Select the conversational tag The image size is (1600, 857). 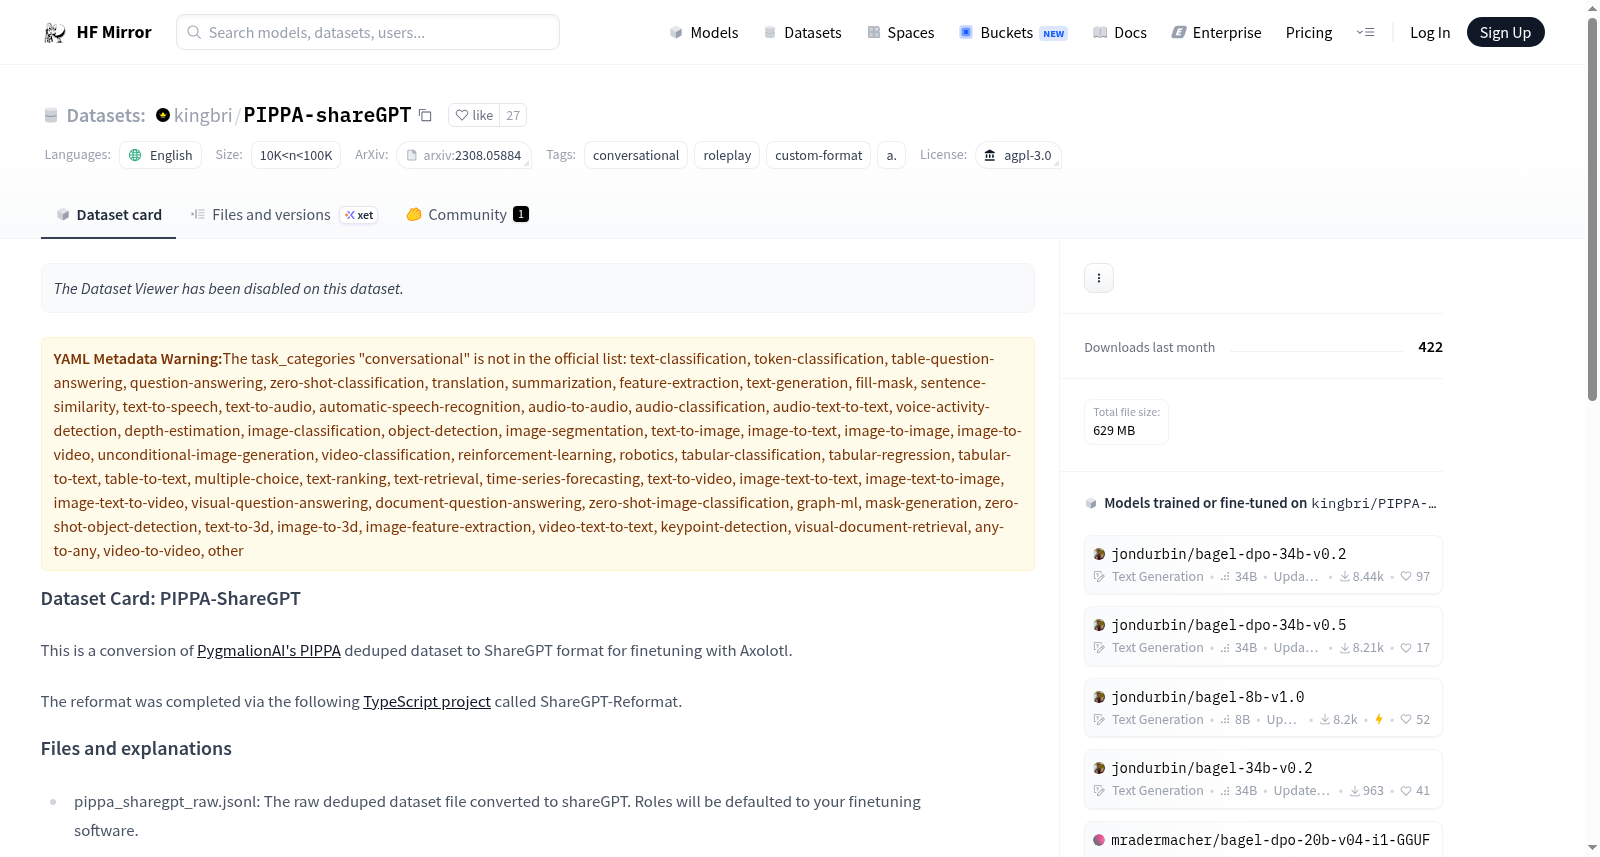(x=636, y=155)
